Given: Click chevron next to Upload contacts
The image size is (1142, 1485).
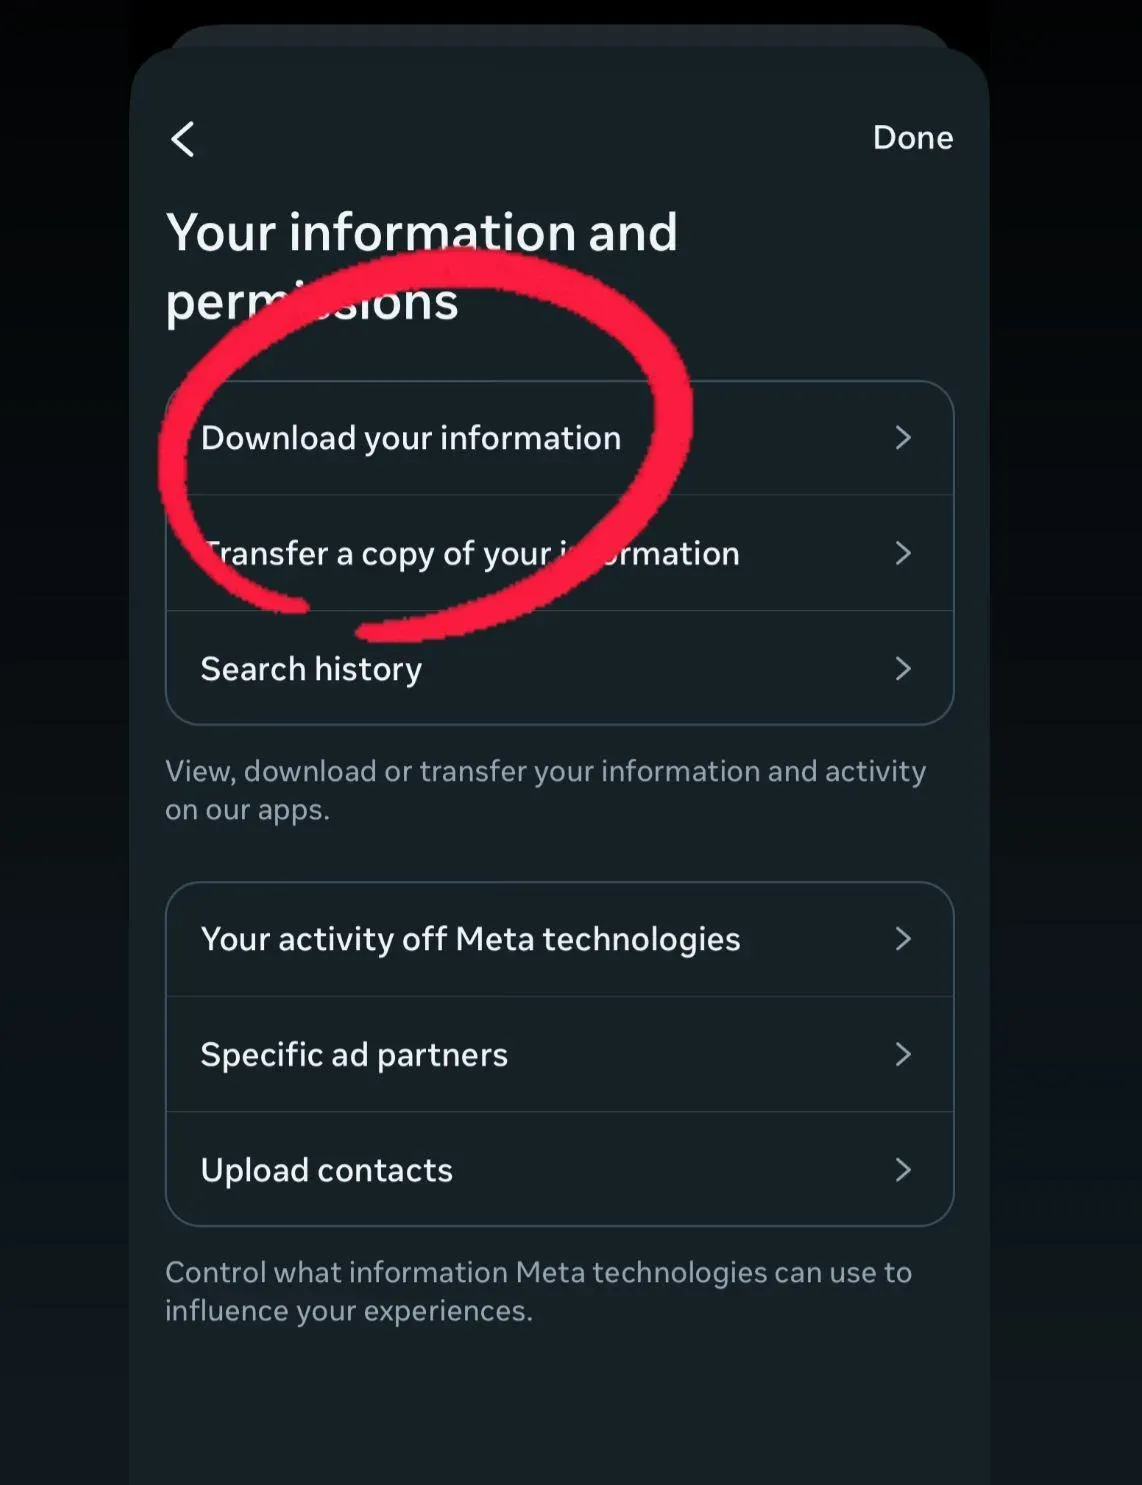Looking at the screenshot, I should point(903,1170).
